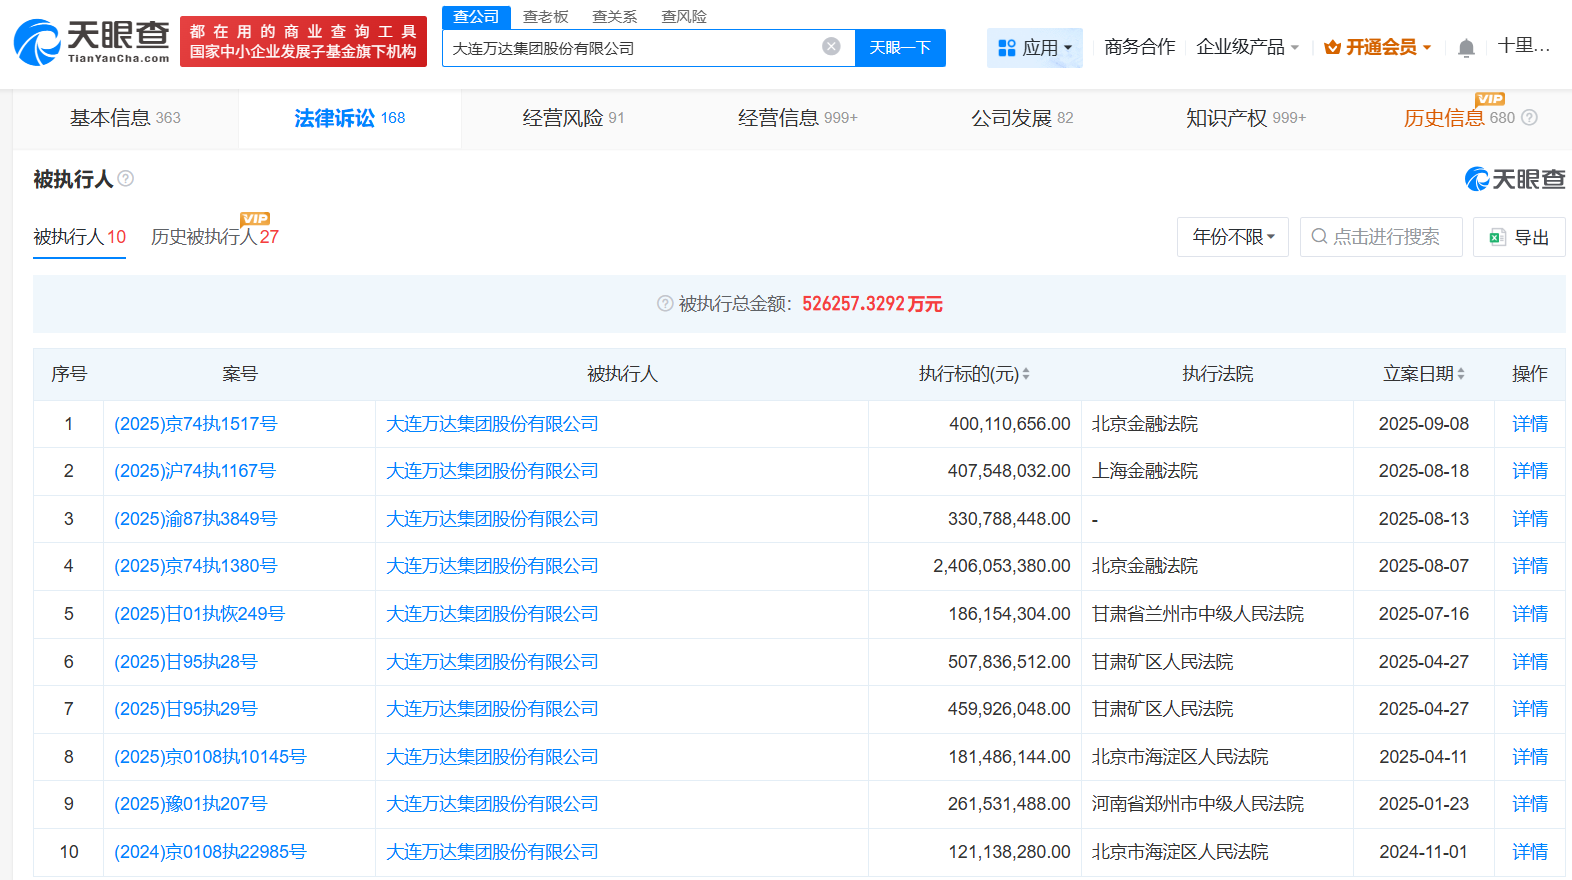Sort by 执行标的 column arrows
The width and height of the screenshot is (1572, 880).
pos(1026,374)
